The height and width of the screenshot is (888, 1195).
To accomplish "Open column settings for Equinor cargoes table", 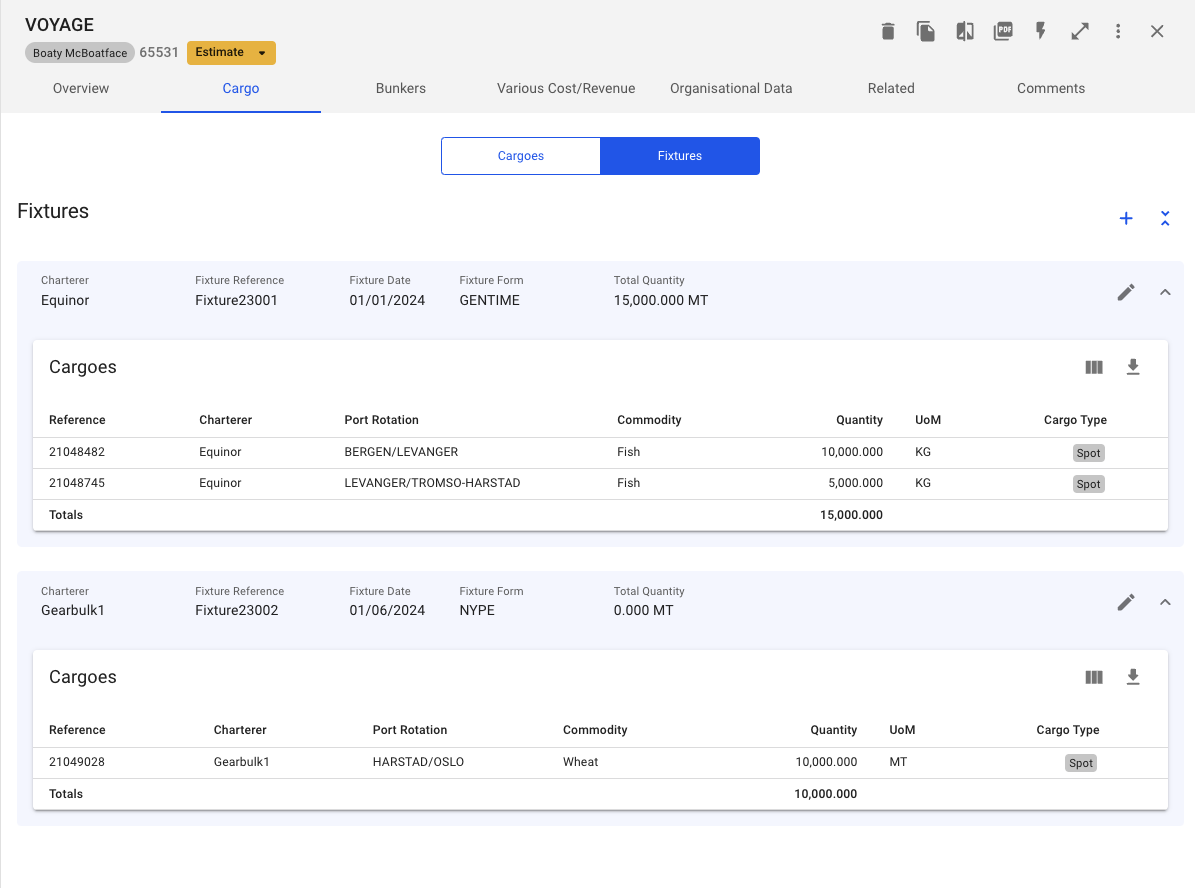I will click(x=1094, y=367).
